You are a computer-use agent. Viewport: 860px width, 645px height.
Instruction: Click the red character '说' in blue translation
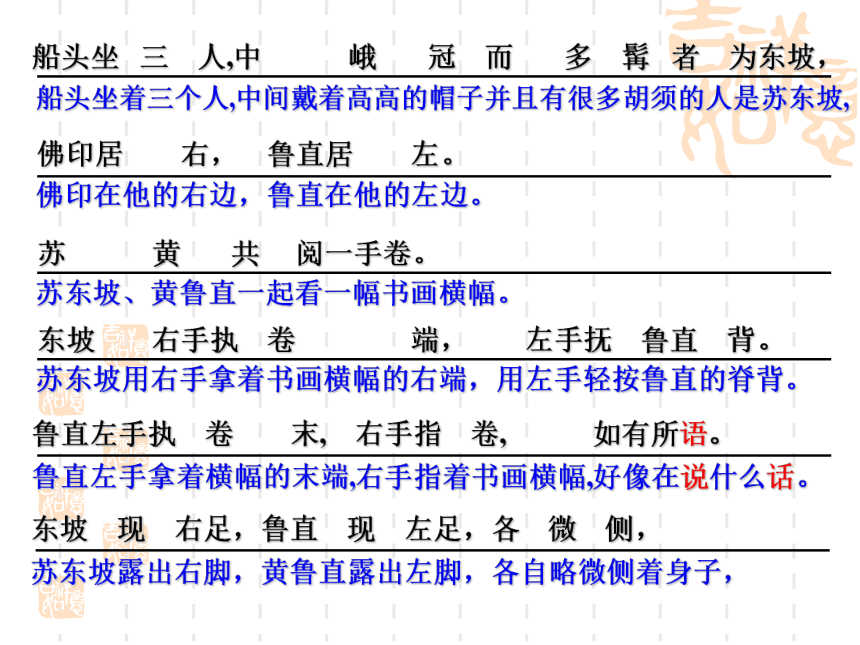694,476
